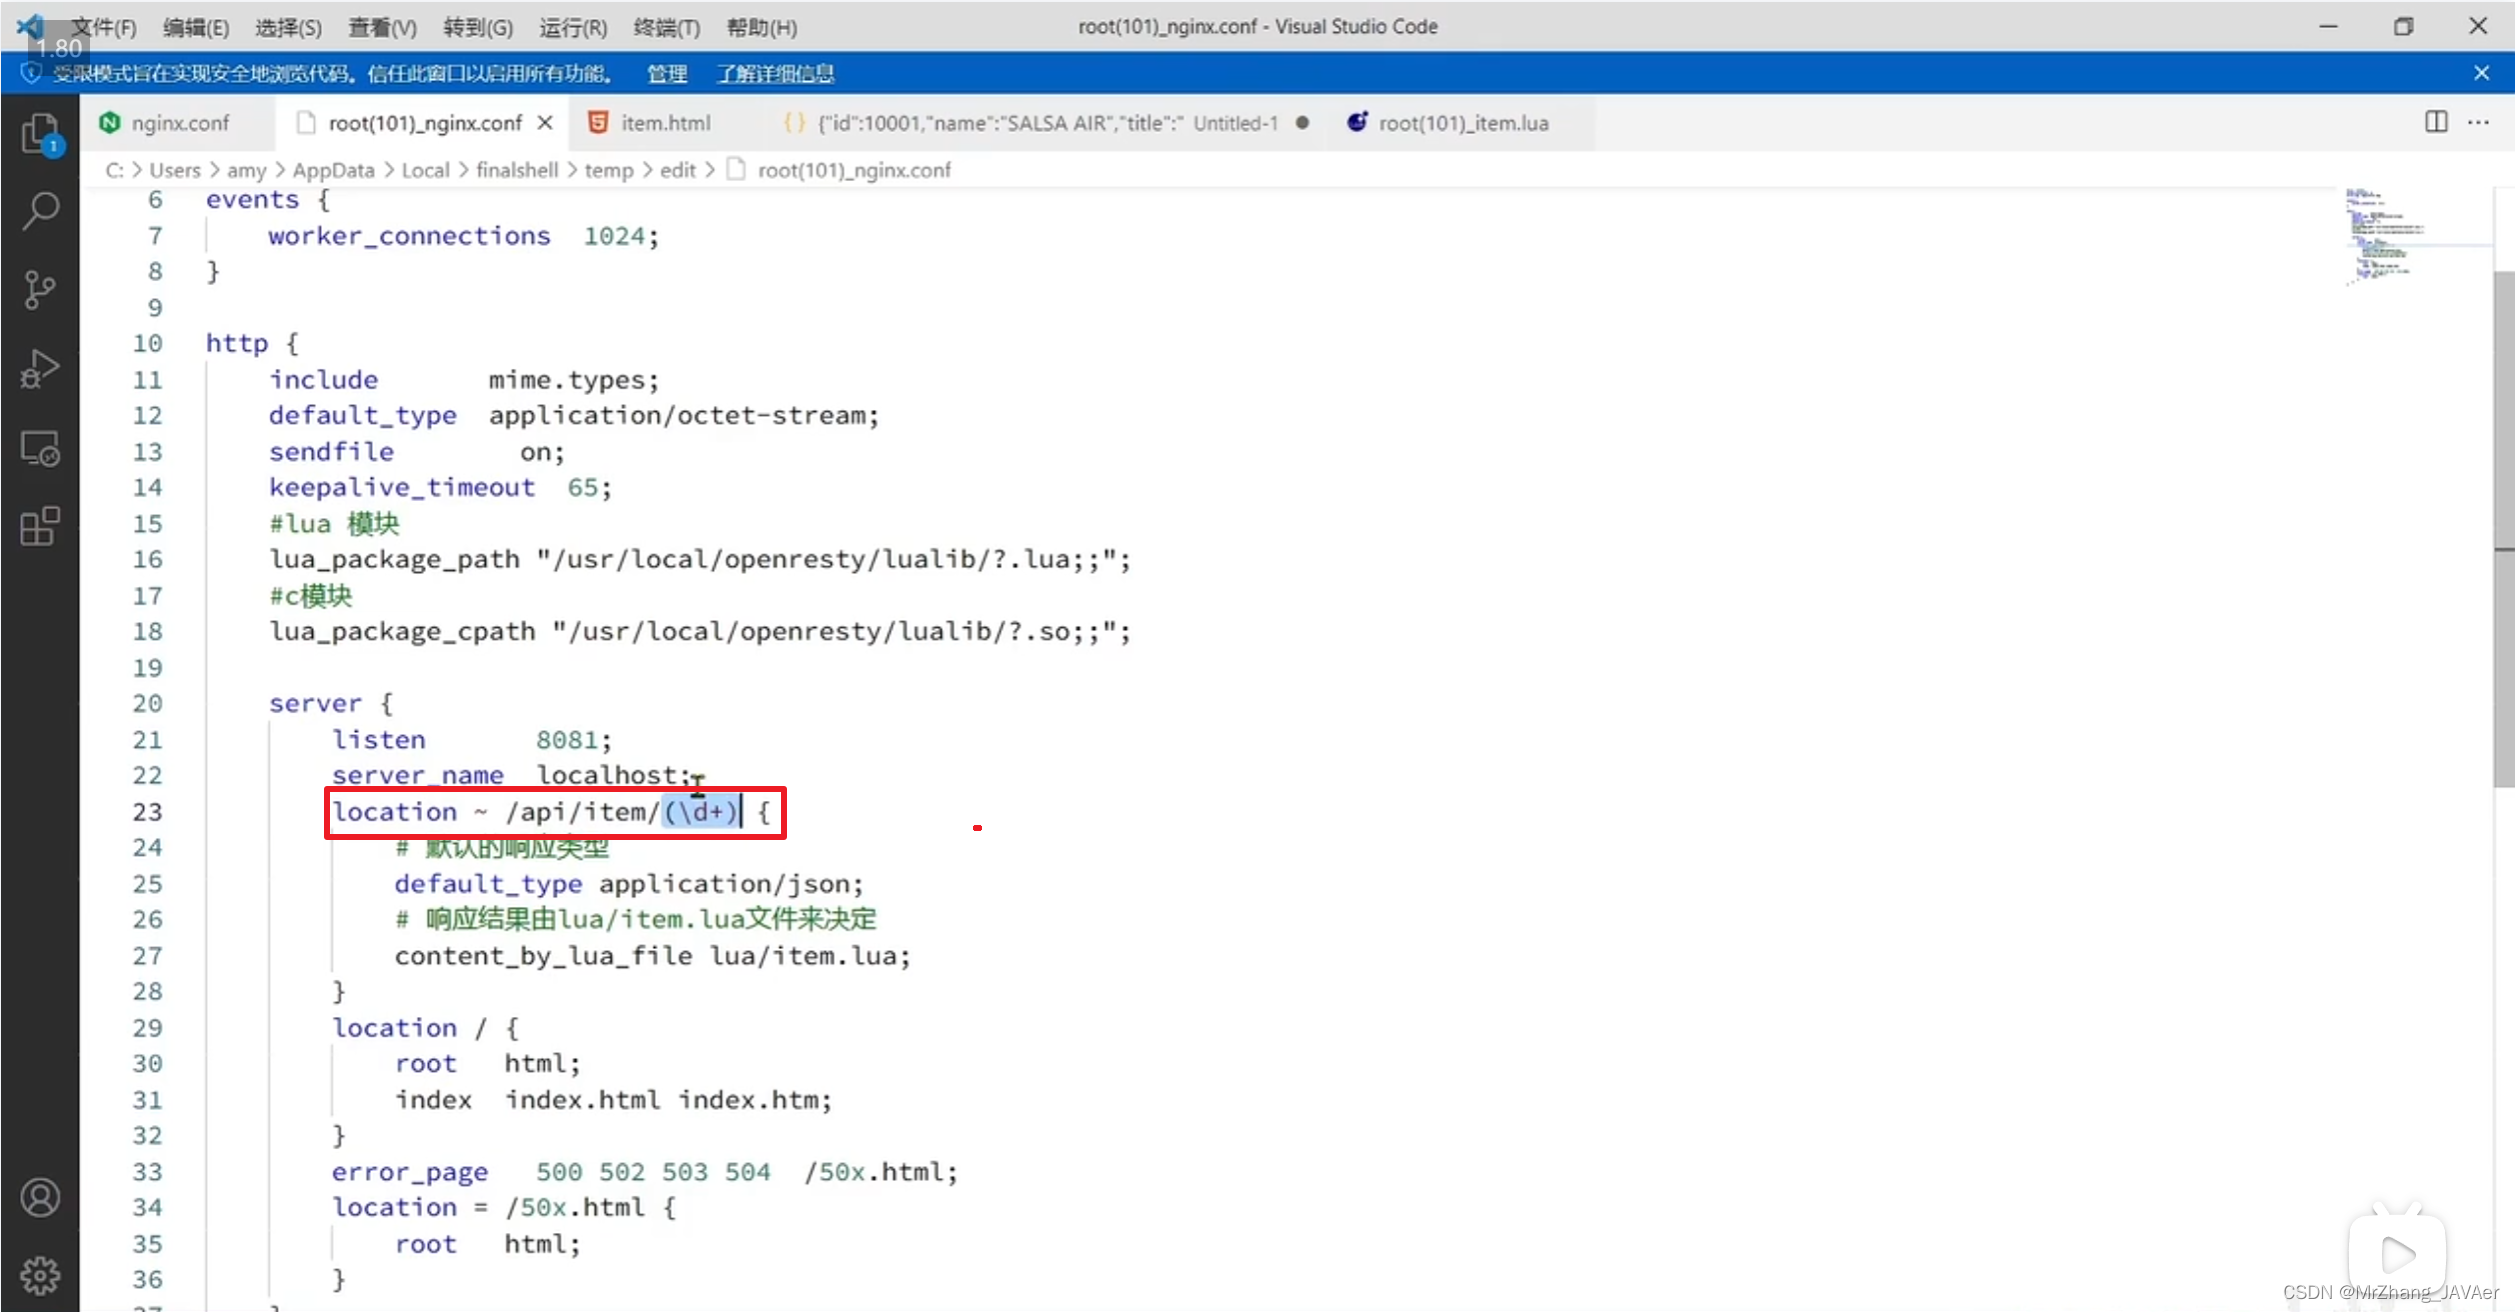Click the 了解详细信息 learn more link

point(775,73)
